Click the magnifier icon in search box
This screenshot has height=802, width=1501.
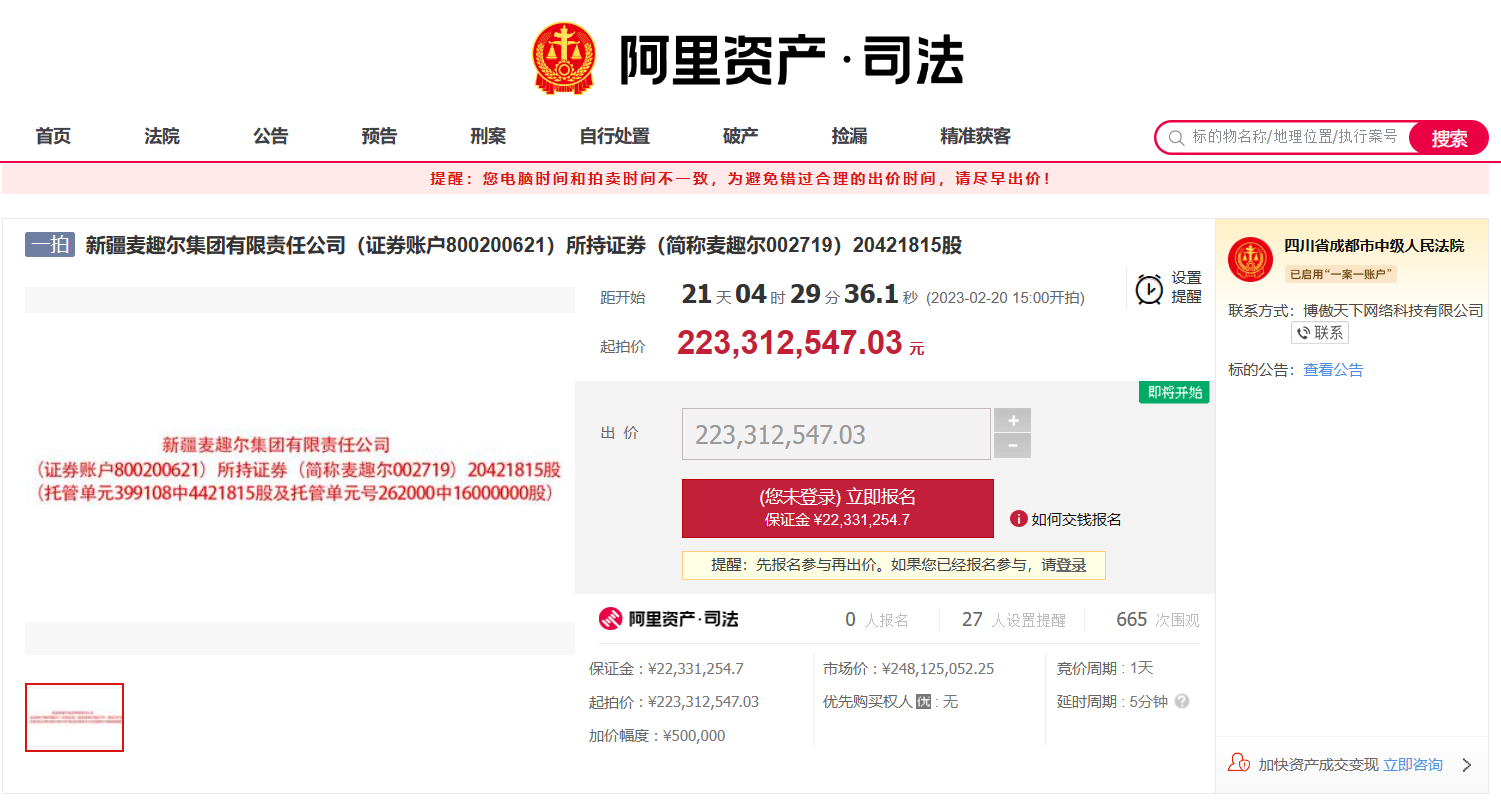pos(1176,137)
